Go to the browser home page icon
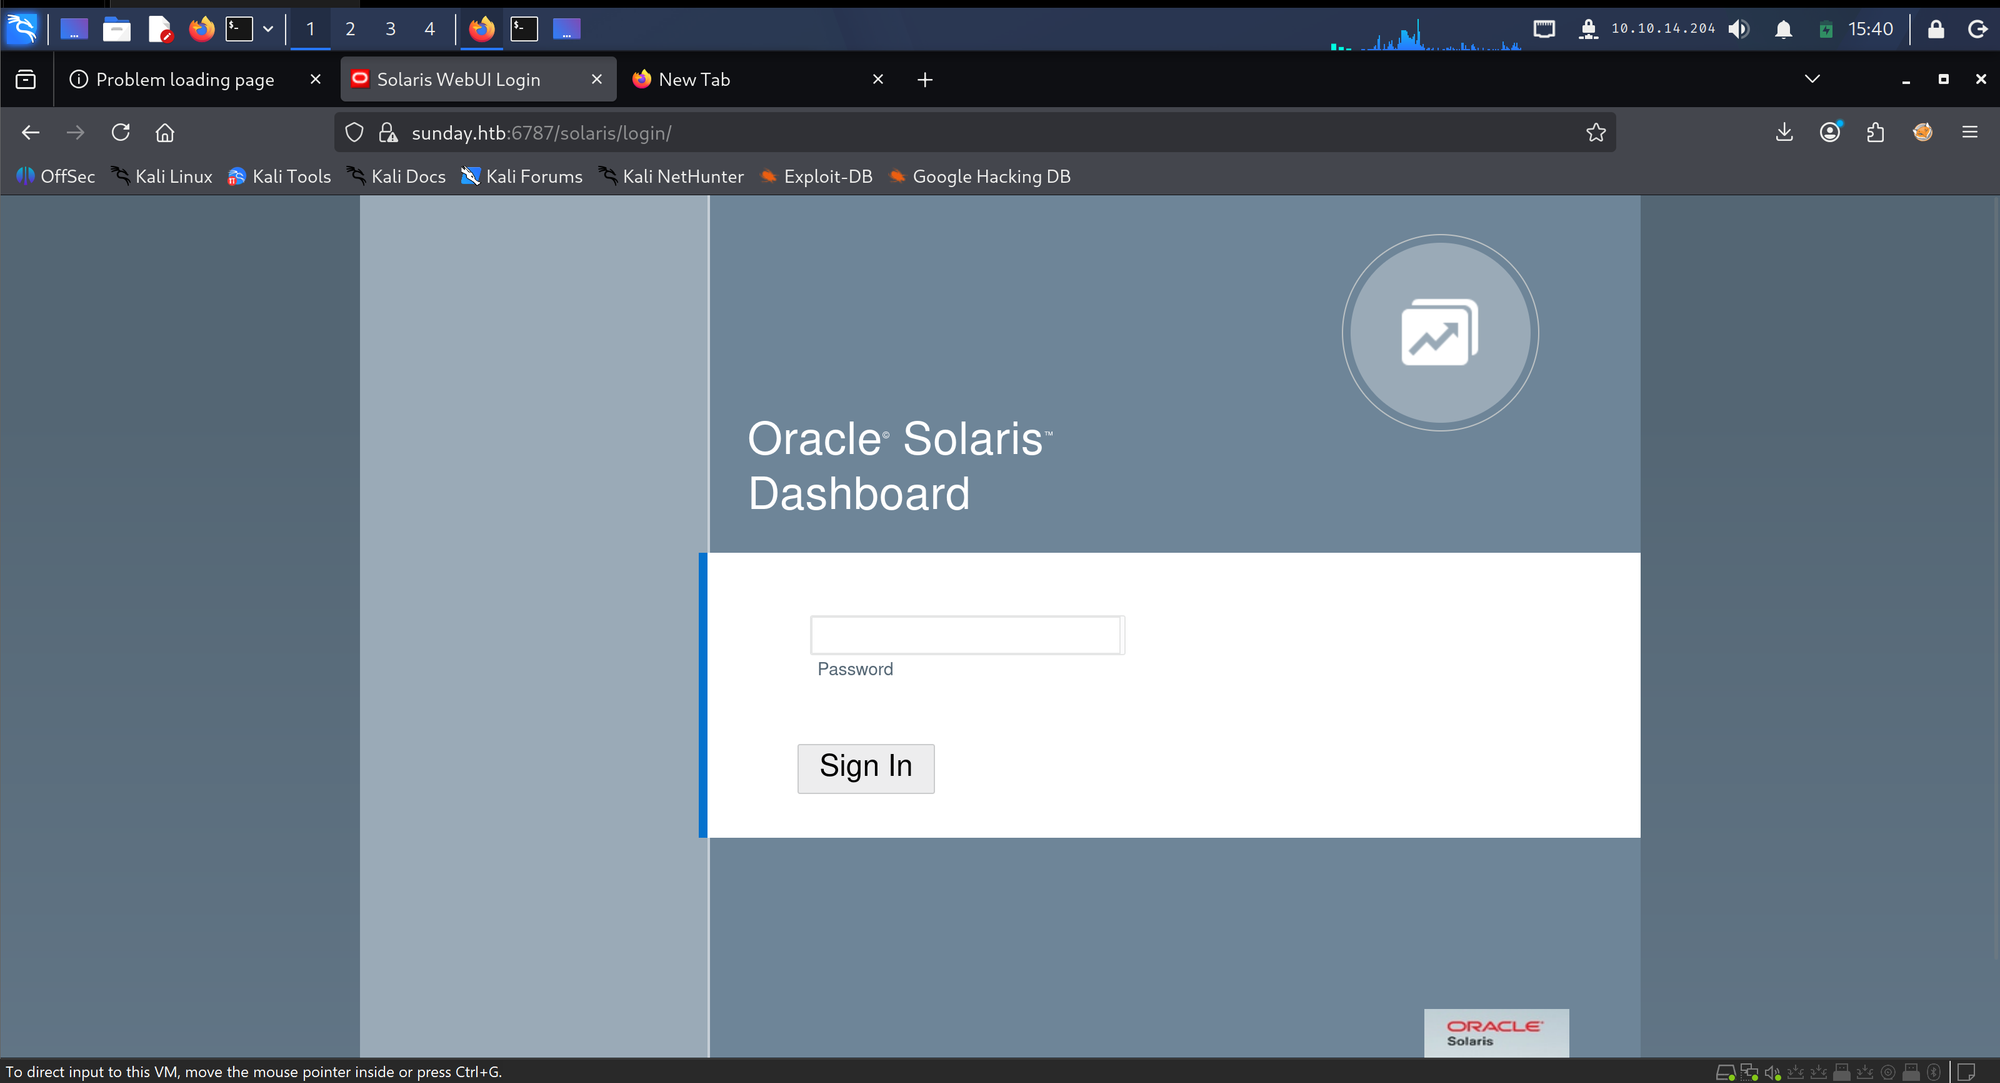This screenshot has height=1083, width=2000. coord(165,132)
